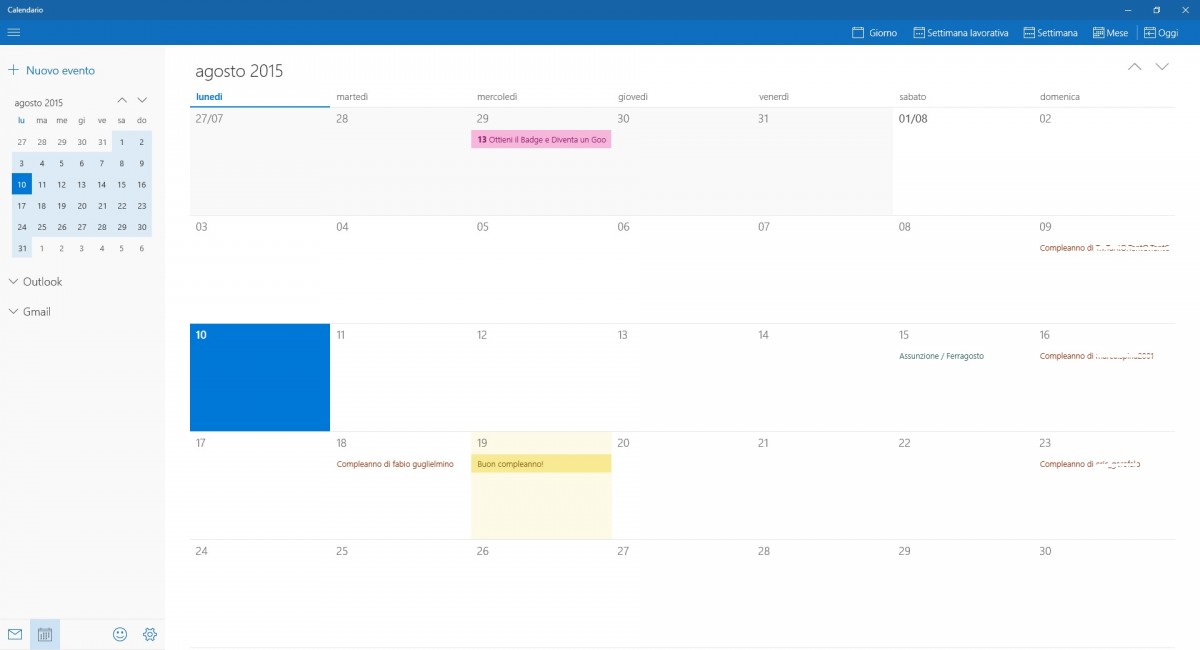Click the calendar icon in bottom bar
The image size is (1200, 650).
tap(45, 634)
